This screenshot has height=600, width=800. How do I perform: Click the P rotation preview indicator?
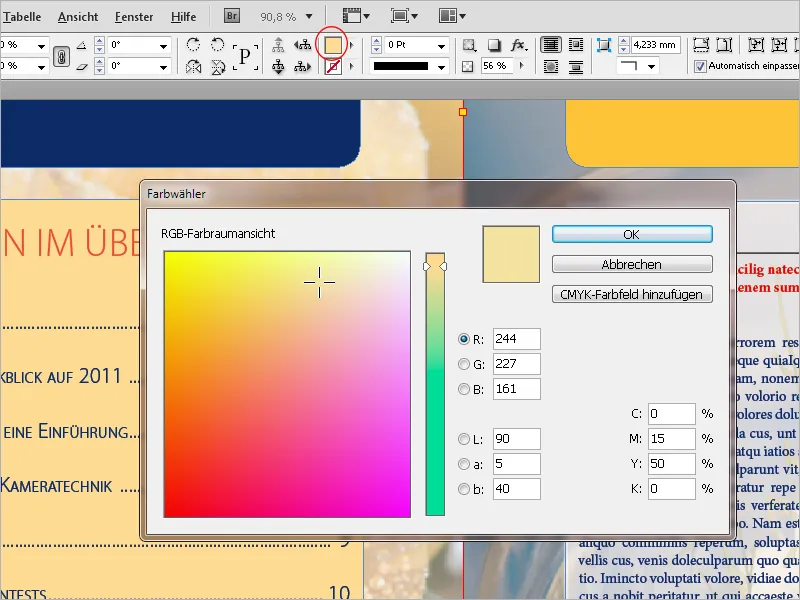[x=245, y=56]
